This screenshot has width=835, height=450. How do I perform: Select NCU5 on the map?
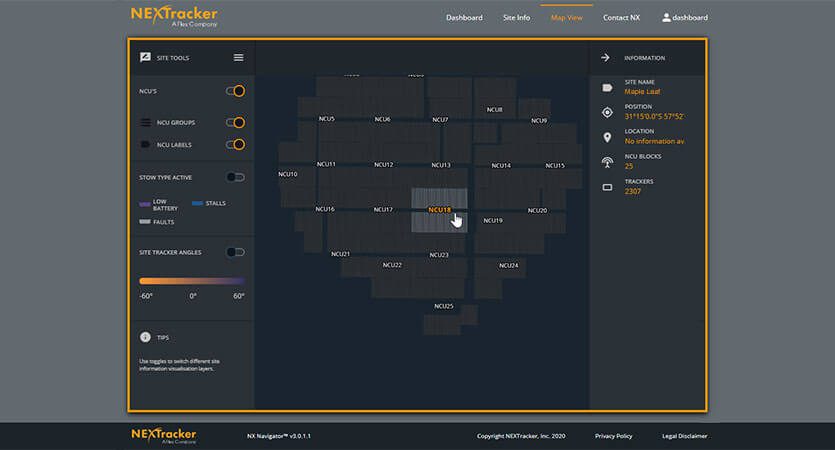click(326, 119)
